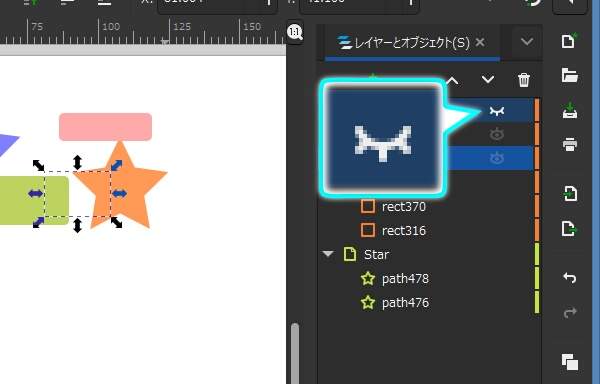Image resolution: width=600 pixels, height=384 pixels.
Task: Click the star icon beside path476
Action: tap(368, 303)
